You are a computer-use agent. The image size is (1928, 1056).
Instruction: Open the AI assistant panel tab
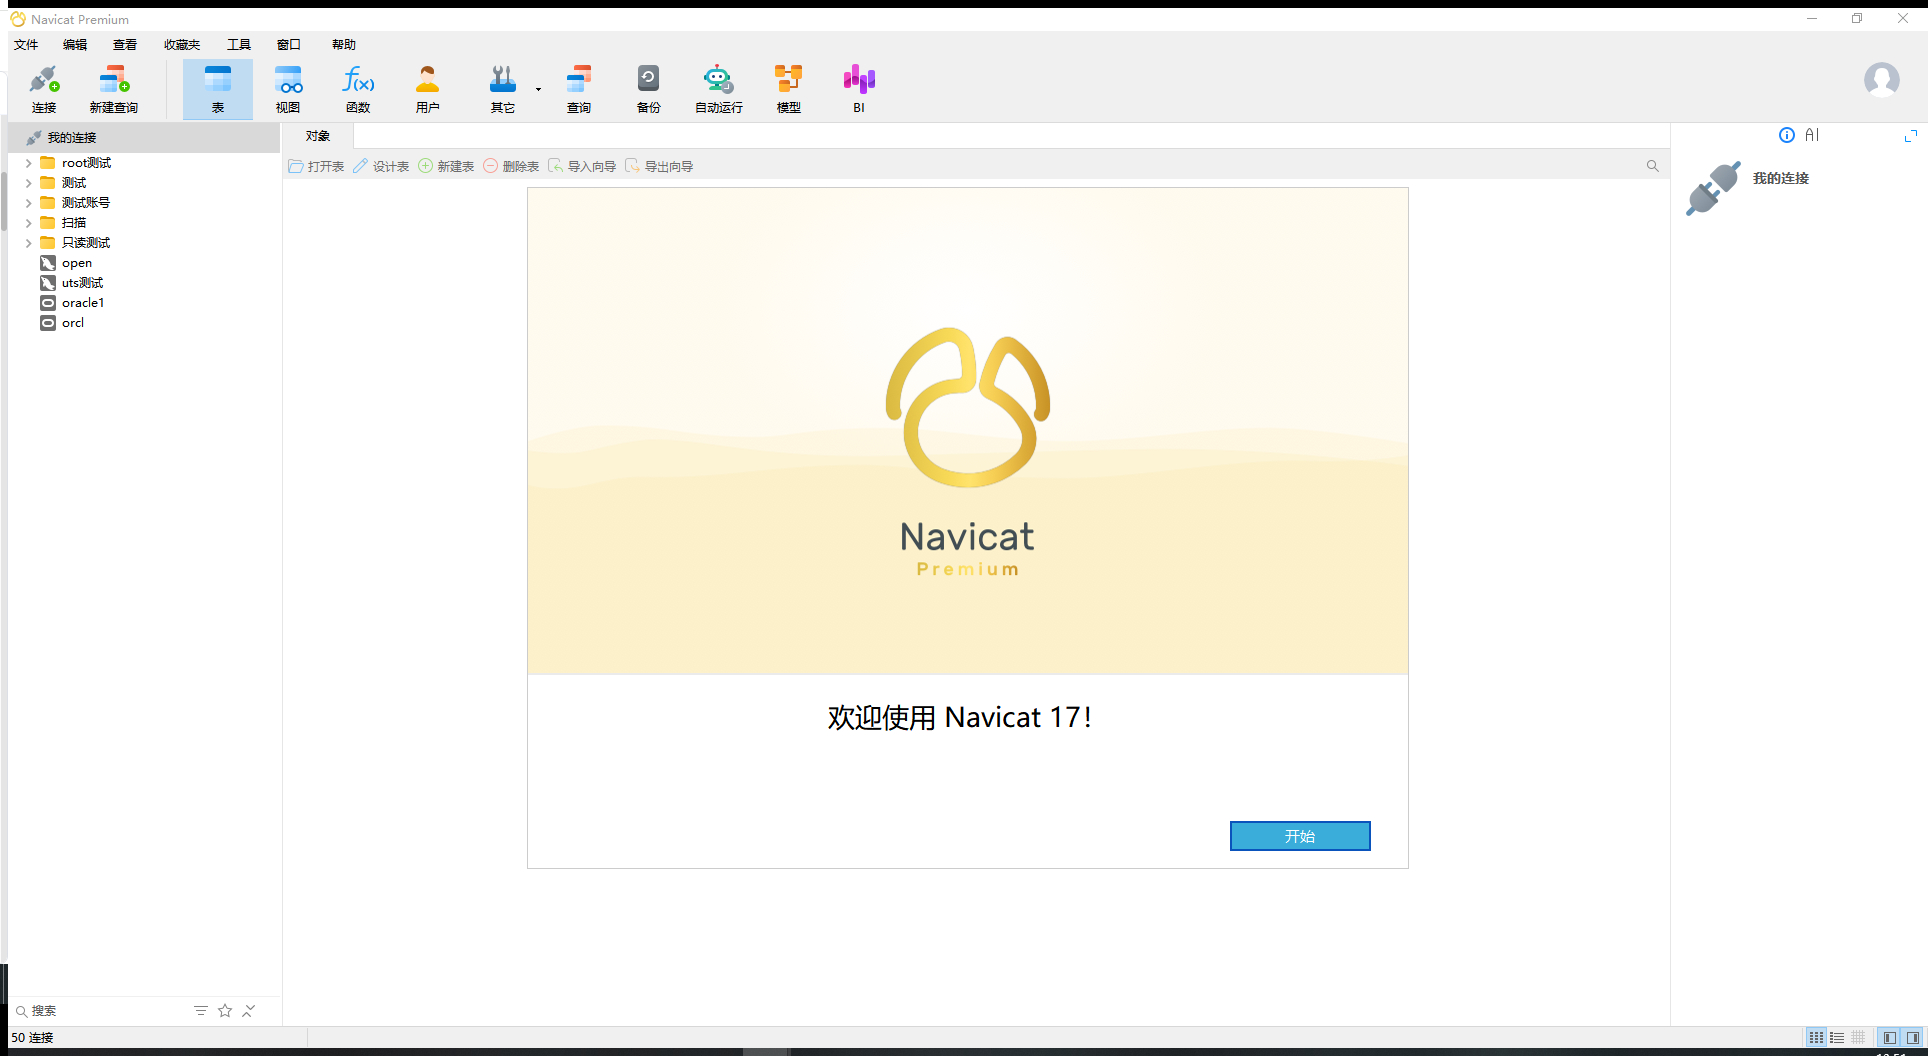[1812, 135]
